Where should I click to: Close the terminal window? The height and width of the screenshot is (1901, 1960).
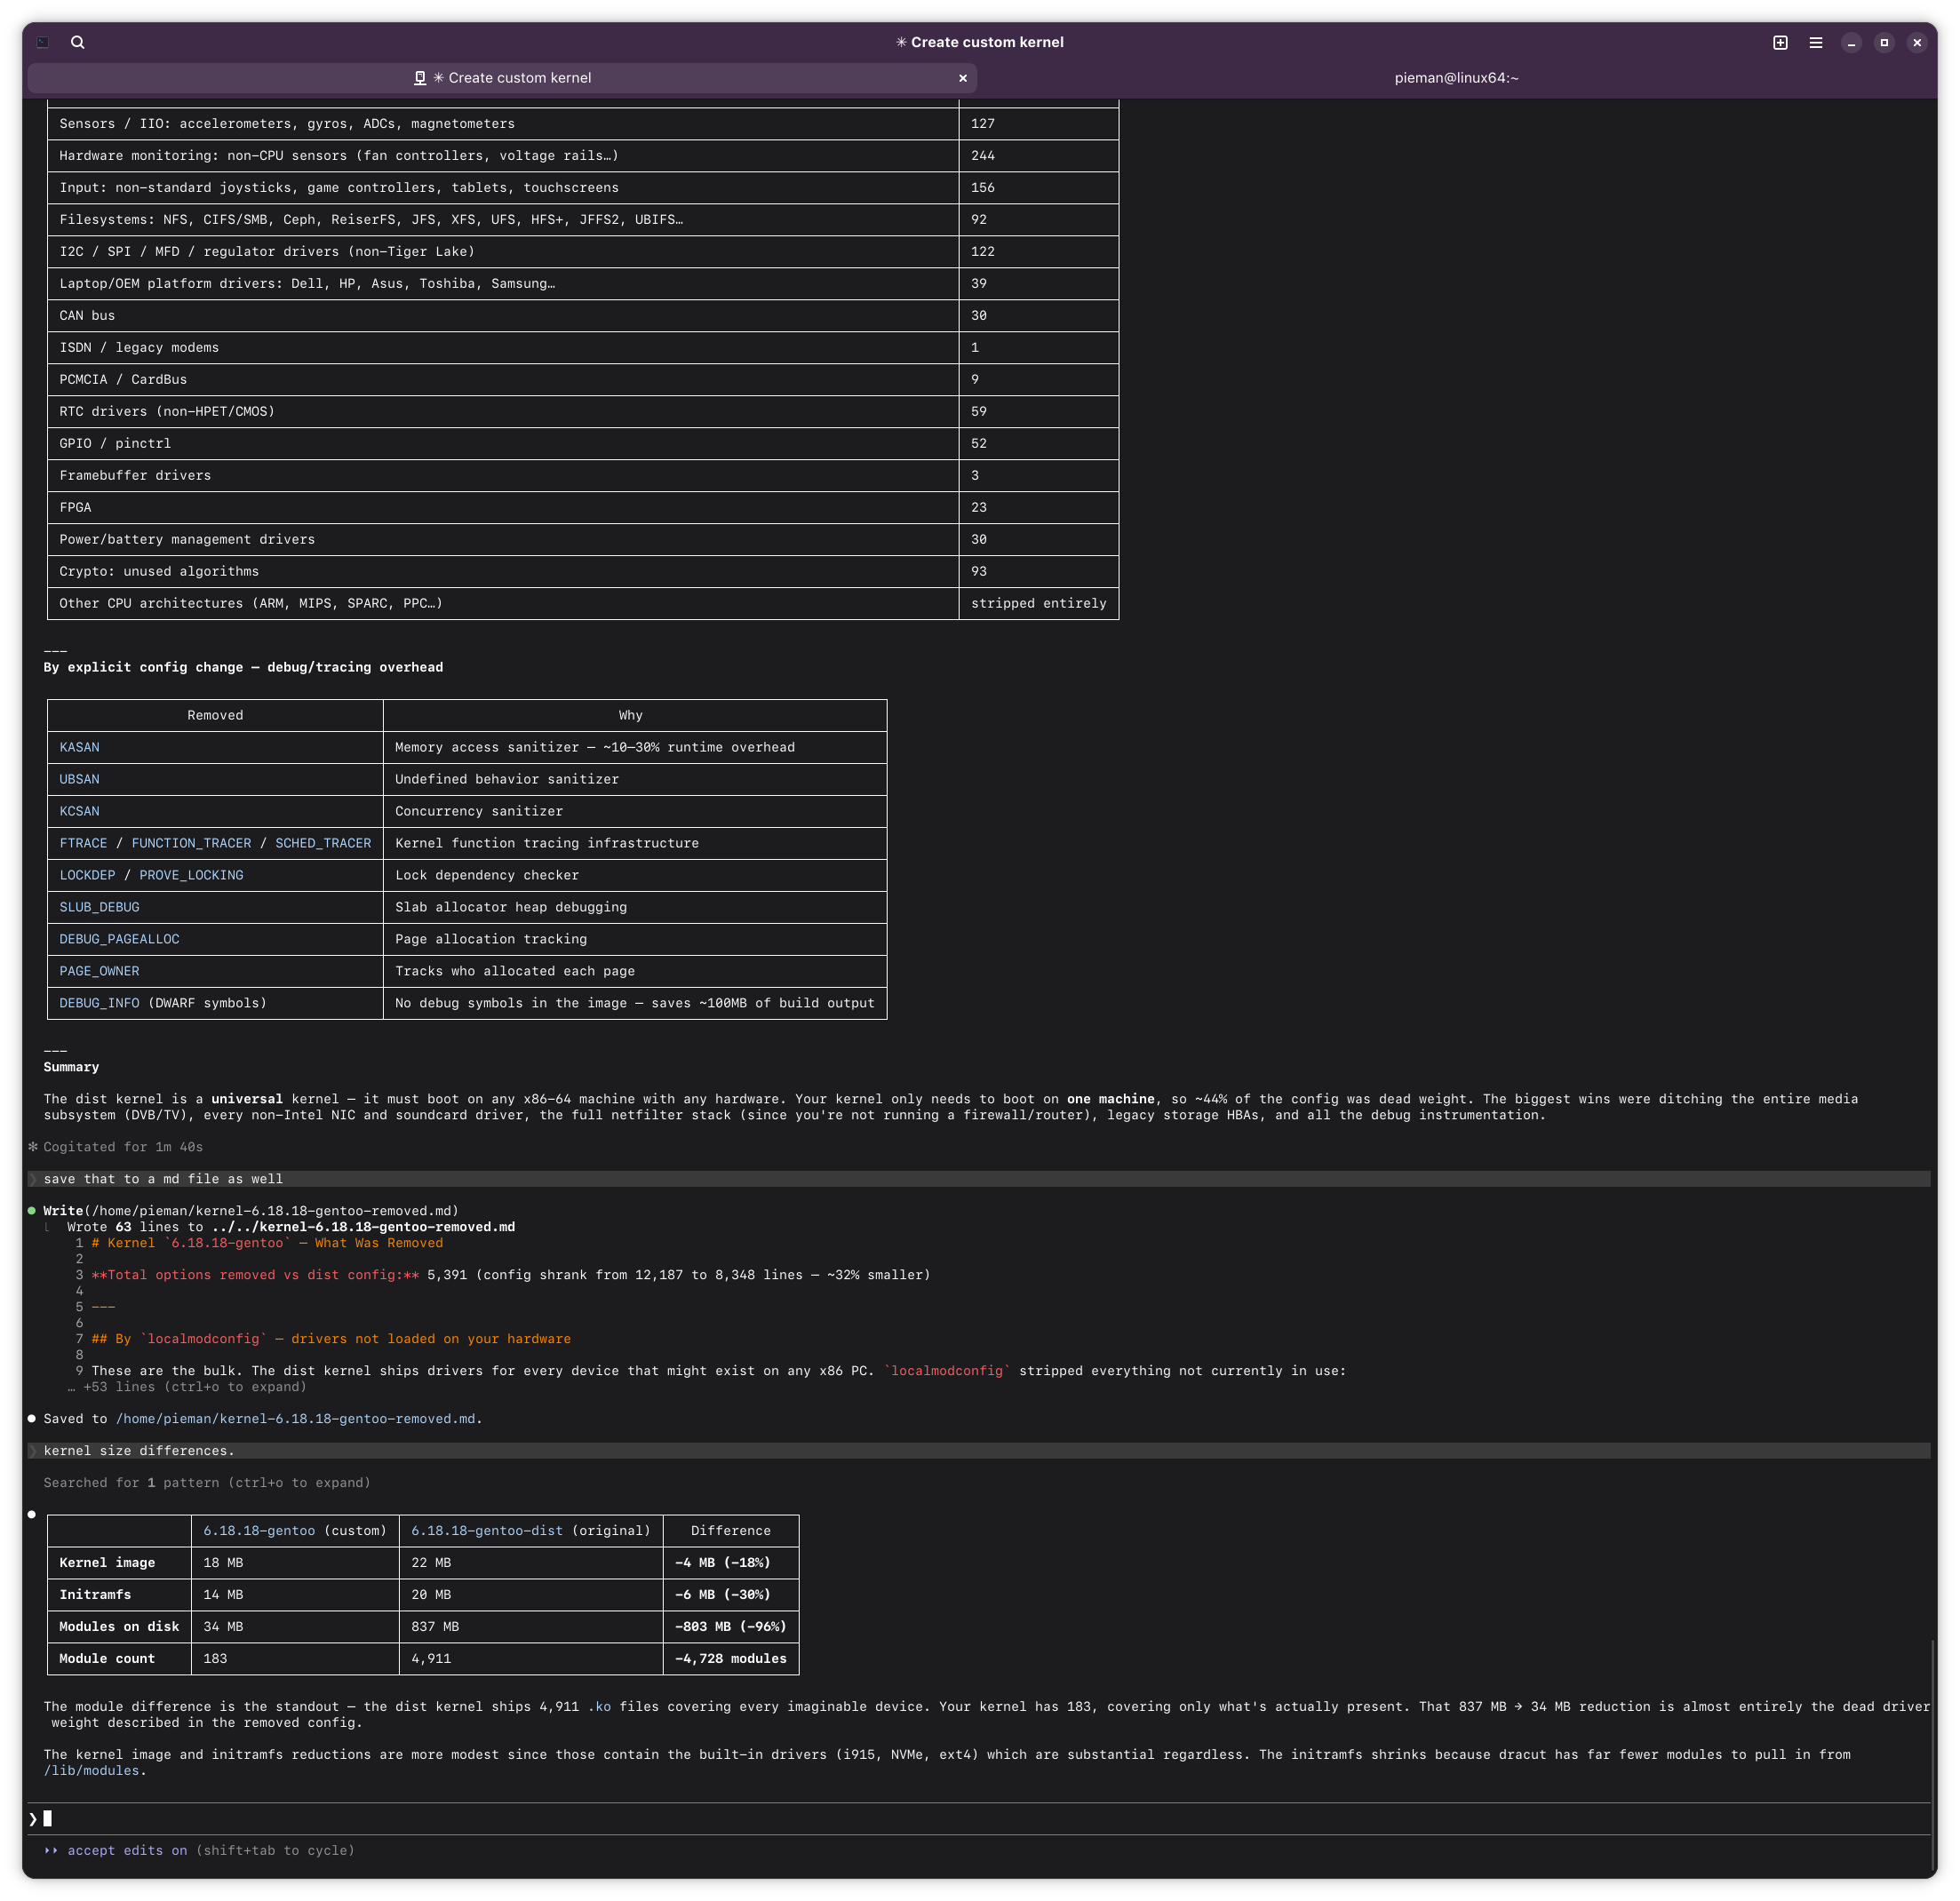(x=1917, y=42)
